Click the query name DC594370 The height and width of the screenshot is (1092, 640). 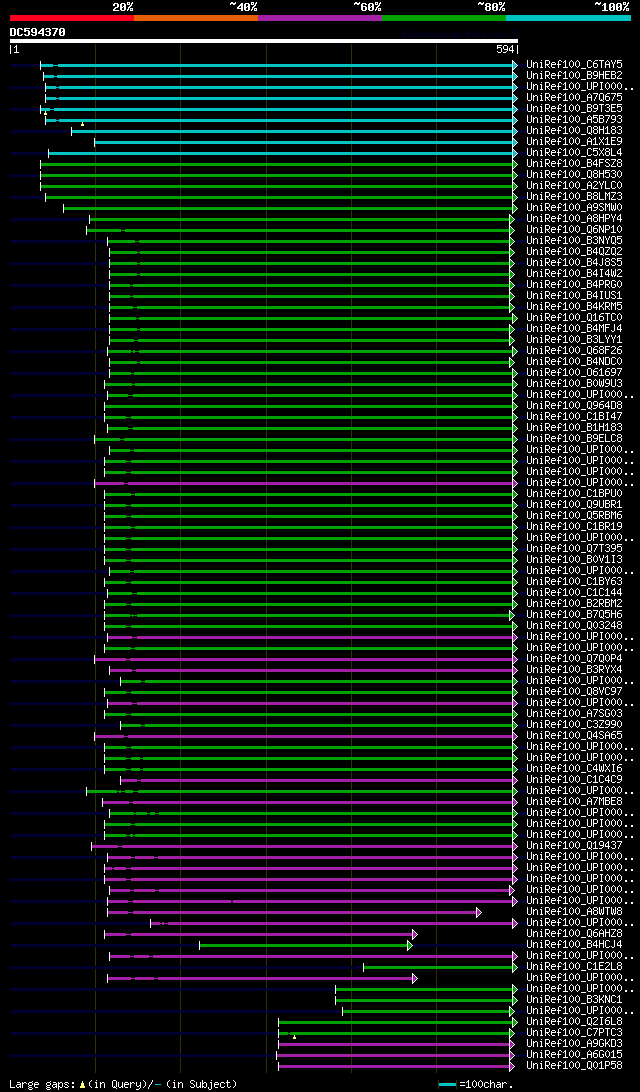pyautogui.click(x=38, y=32)
